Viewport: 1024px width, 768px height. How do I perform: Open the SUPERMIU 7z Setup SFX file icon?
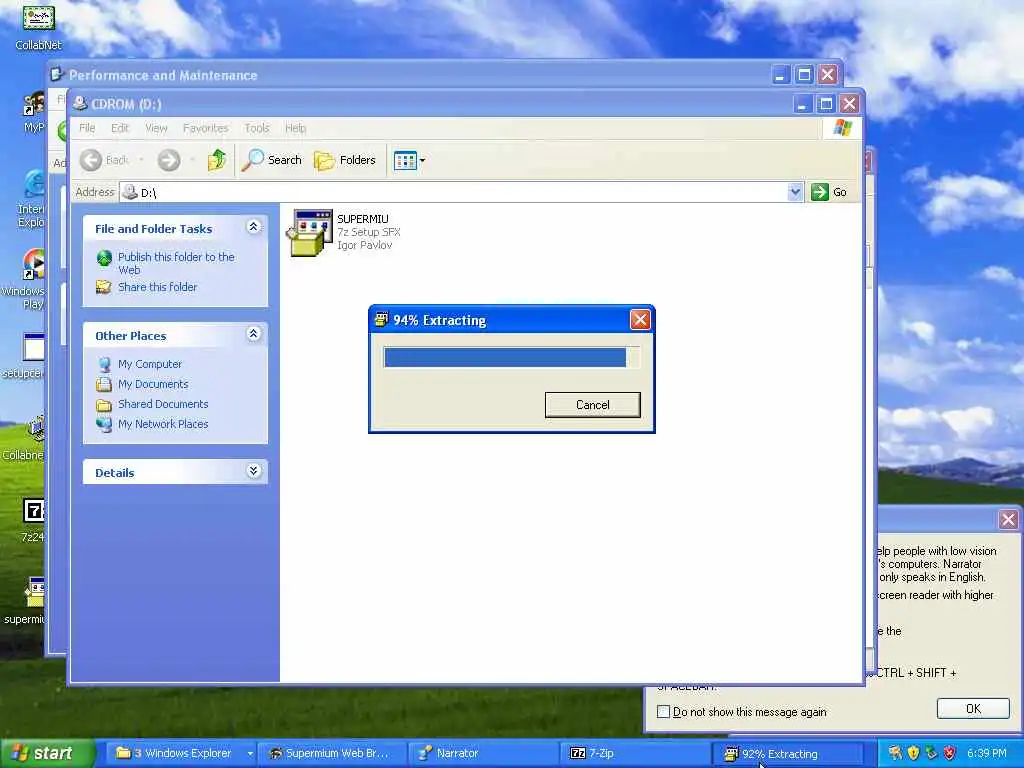(x=309, y=232)
